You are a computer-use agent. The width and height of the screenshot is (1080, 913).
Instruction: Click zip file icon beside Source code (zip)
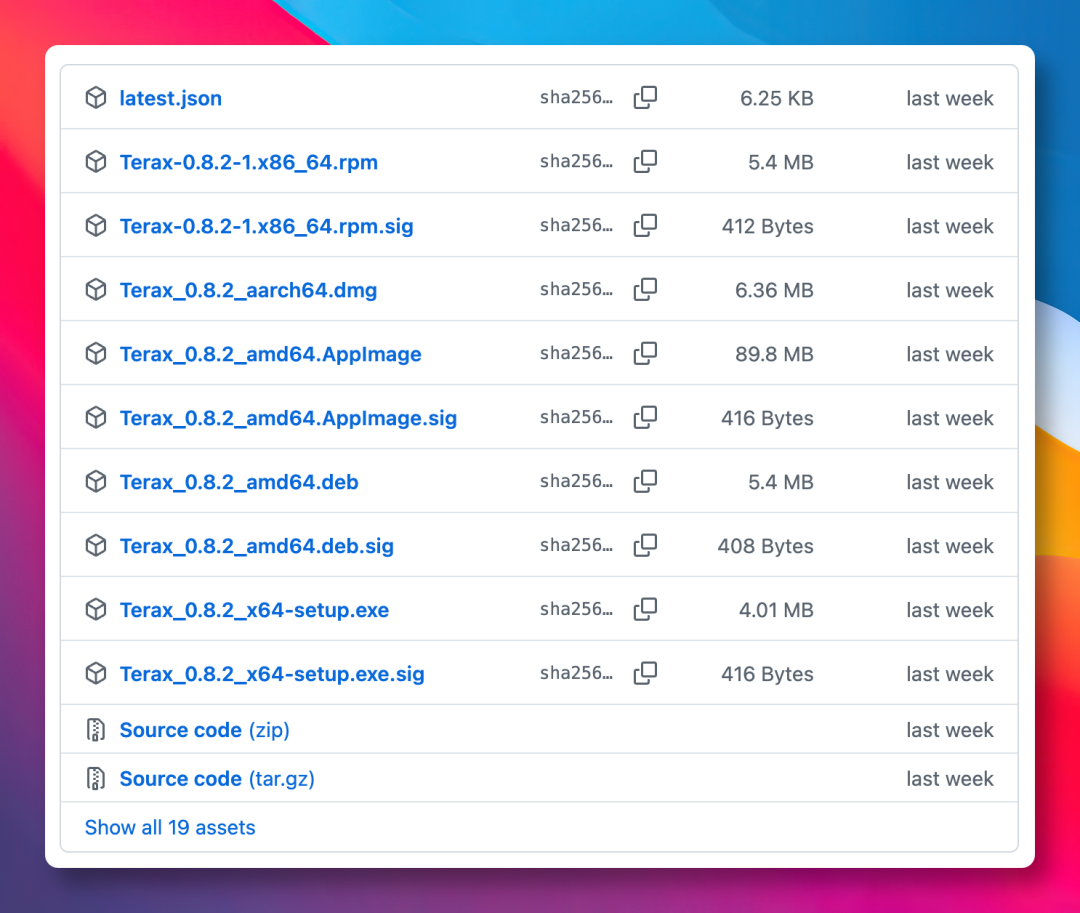click(x=96, y=730)
